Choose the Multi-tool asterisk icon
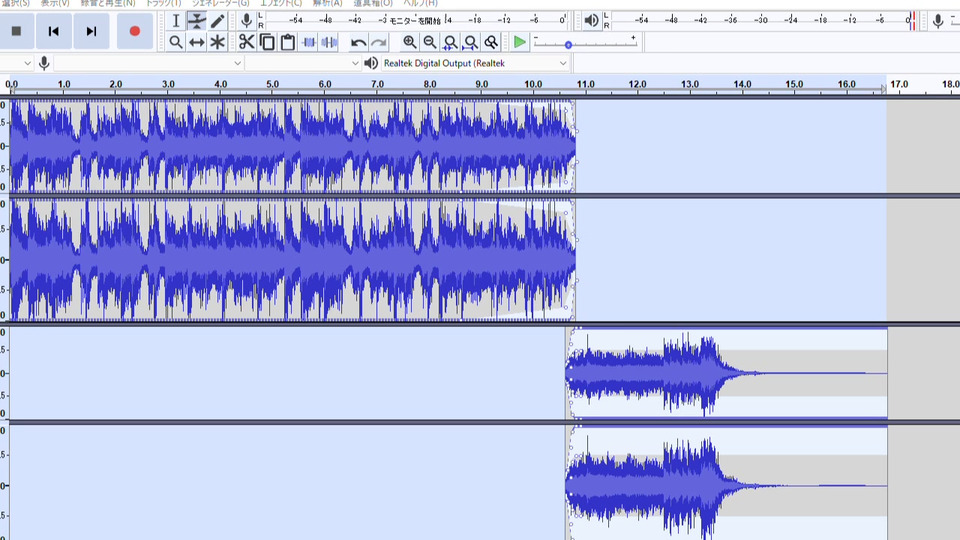The width and height of the screenshot is (960, 540). click(217, 42)
